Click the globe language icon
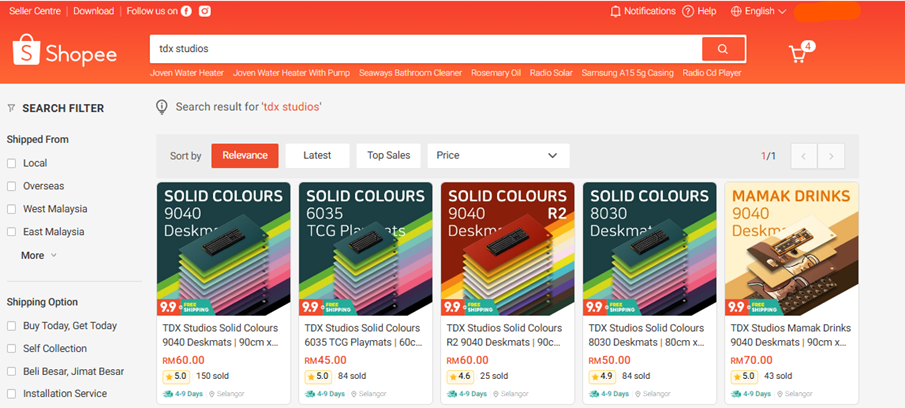Image resolution: width=905 pixels, height=408 pixels. click(736, 12)
